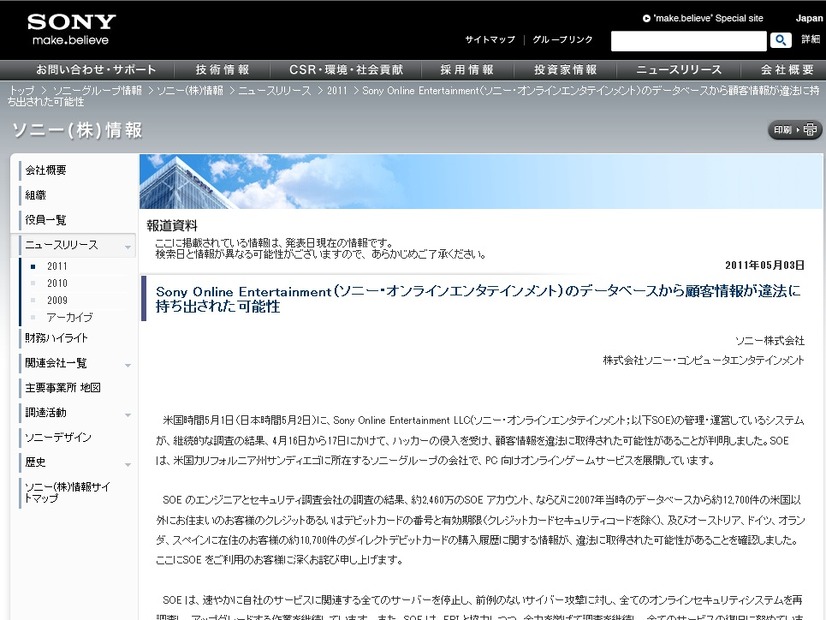This screenshot has height=620, width=826.
Task: Open 財務ハイライト in sidebar
Action: pyautogui.click(x=56, y=338)
